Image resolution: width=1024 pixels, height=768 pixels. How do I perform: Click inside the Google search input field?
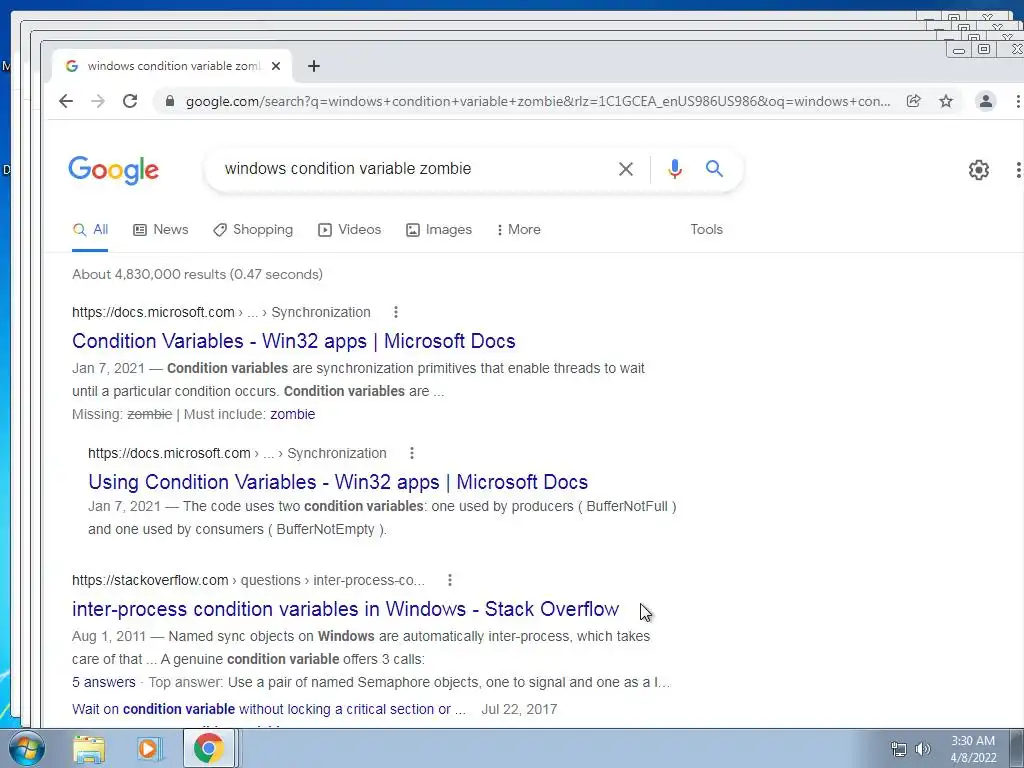(411, 168)
